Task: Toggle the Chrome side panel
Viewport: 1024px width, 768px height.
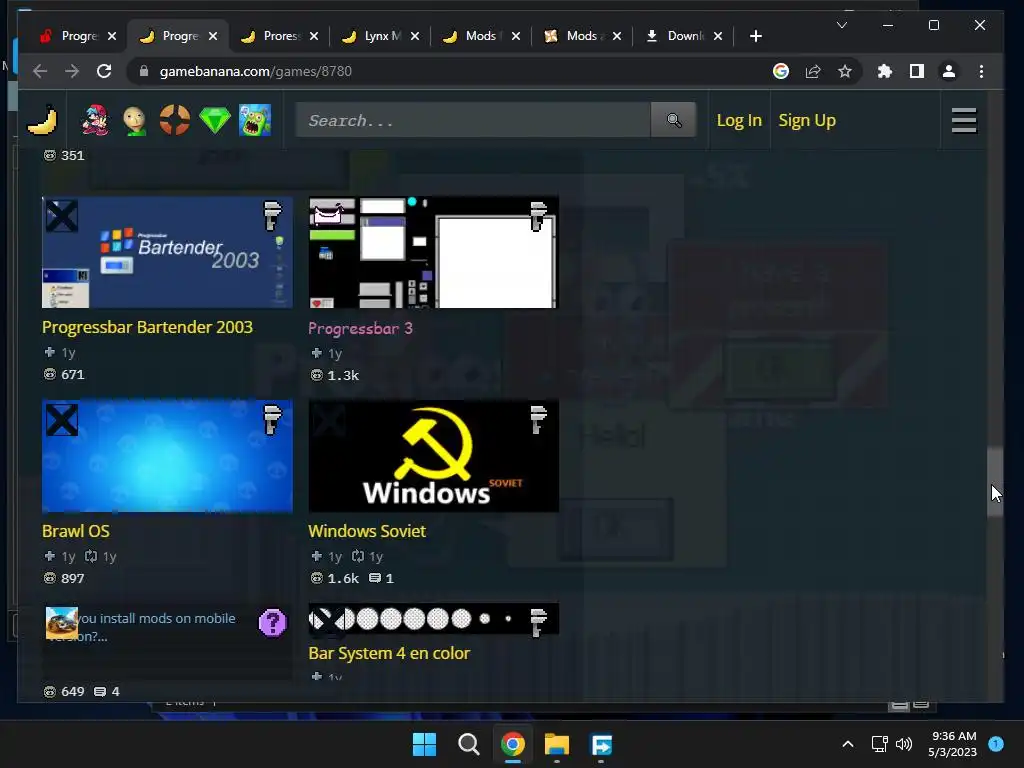Action: point(916,71)
